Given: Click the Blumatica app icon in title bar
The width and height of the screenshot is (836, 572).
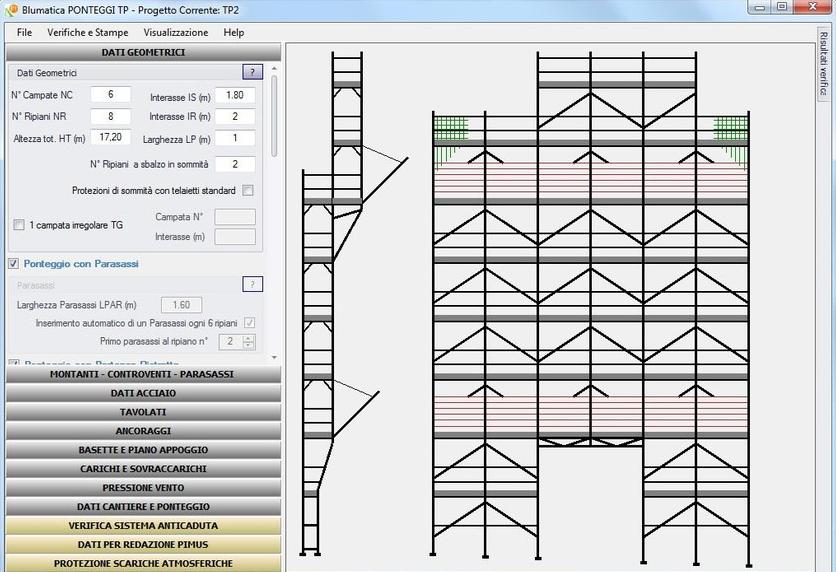Looking at the screenshot, I should [11, 8].
